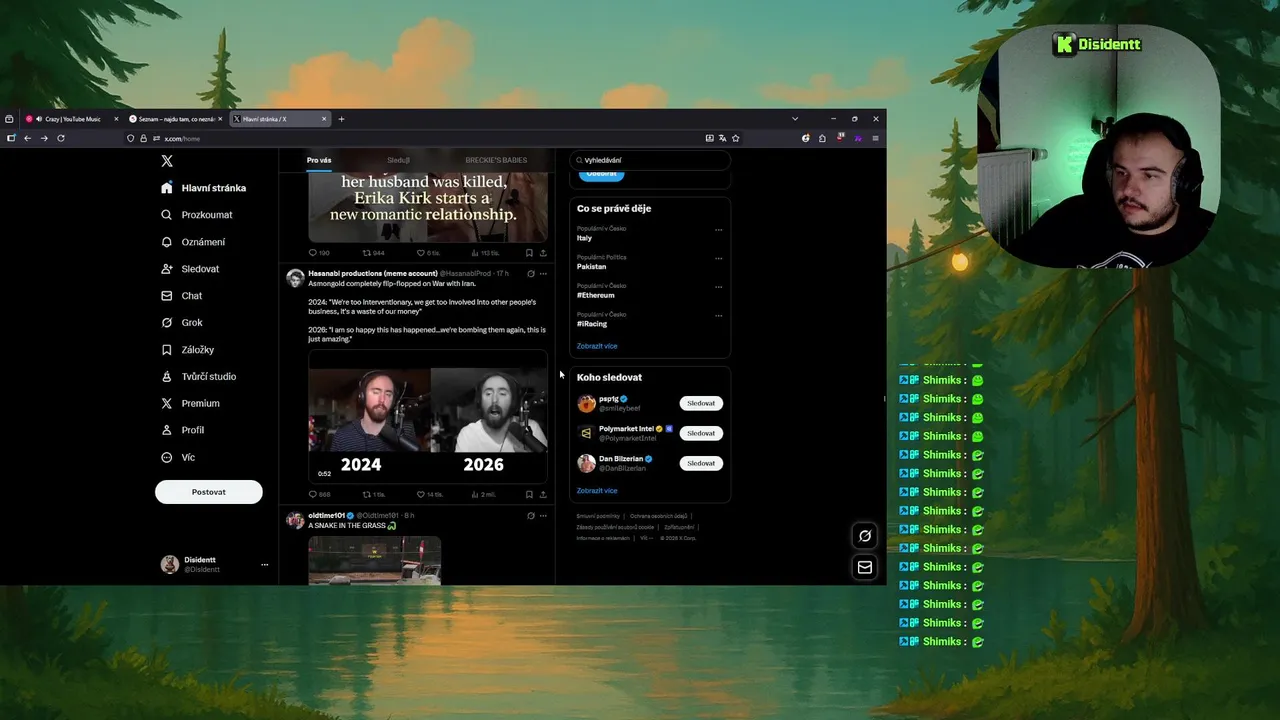The height and width of the screenshot is (720, 1280).
Task: Open the Kick logo beside Disidentt
Action: tap(1064, 44)
